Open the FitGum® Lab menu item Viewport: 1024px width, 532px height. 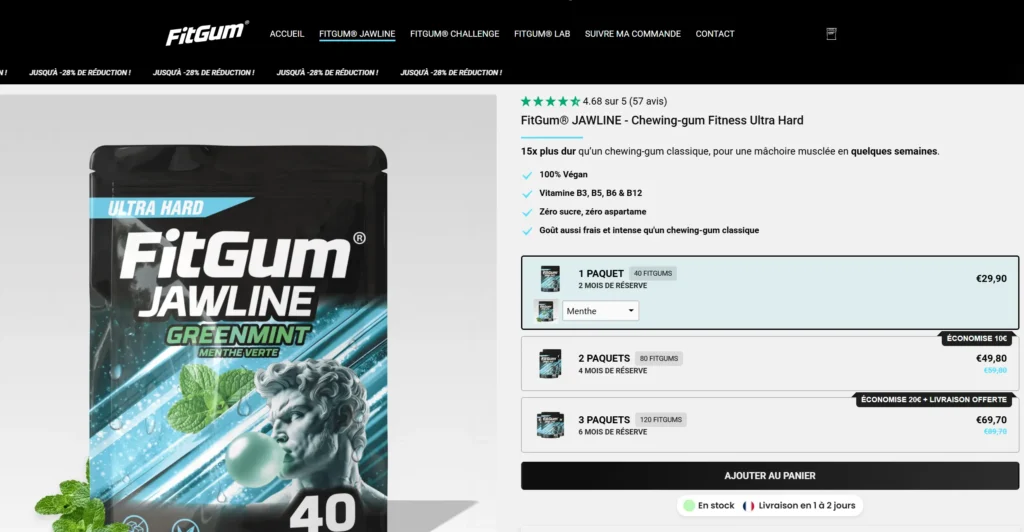pos(542,34)
